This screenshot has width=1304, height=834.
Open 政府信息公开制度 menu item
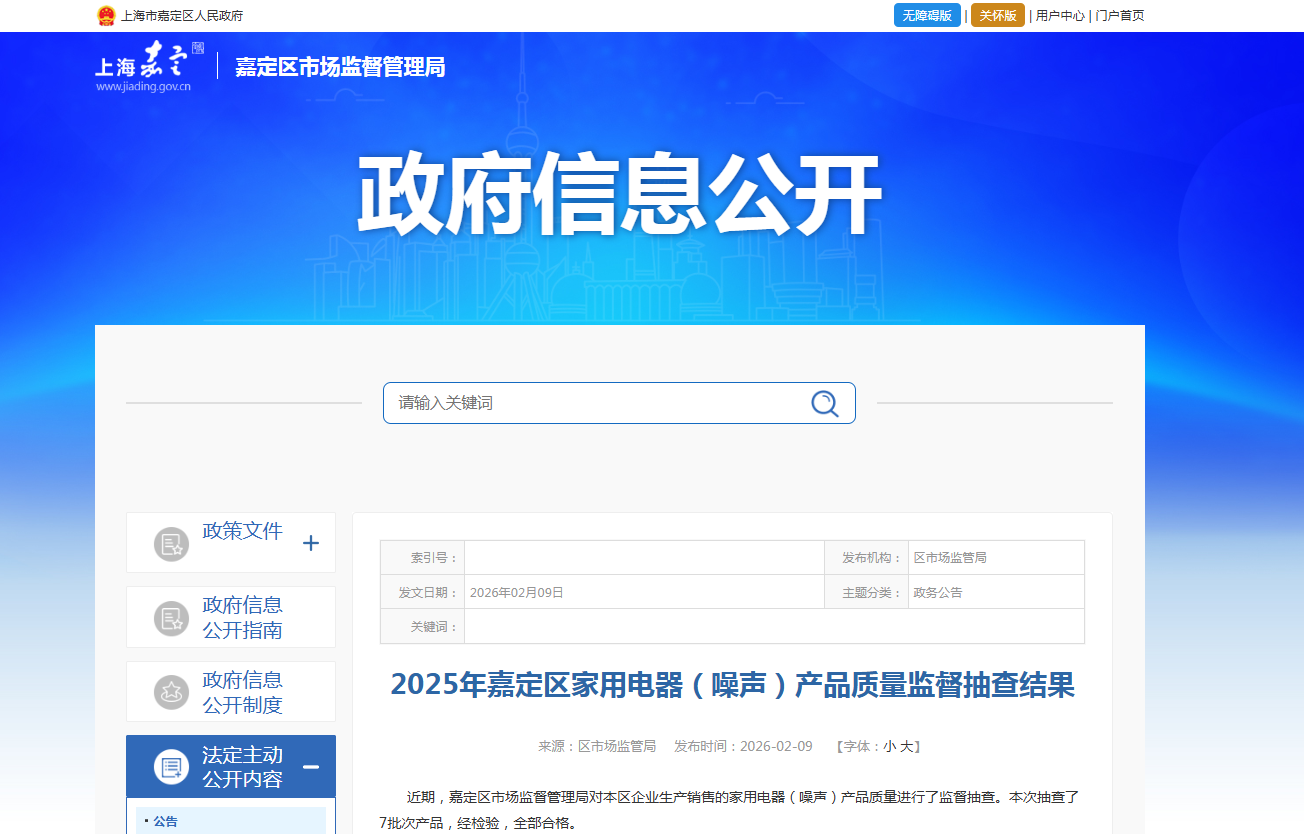242,692
